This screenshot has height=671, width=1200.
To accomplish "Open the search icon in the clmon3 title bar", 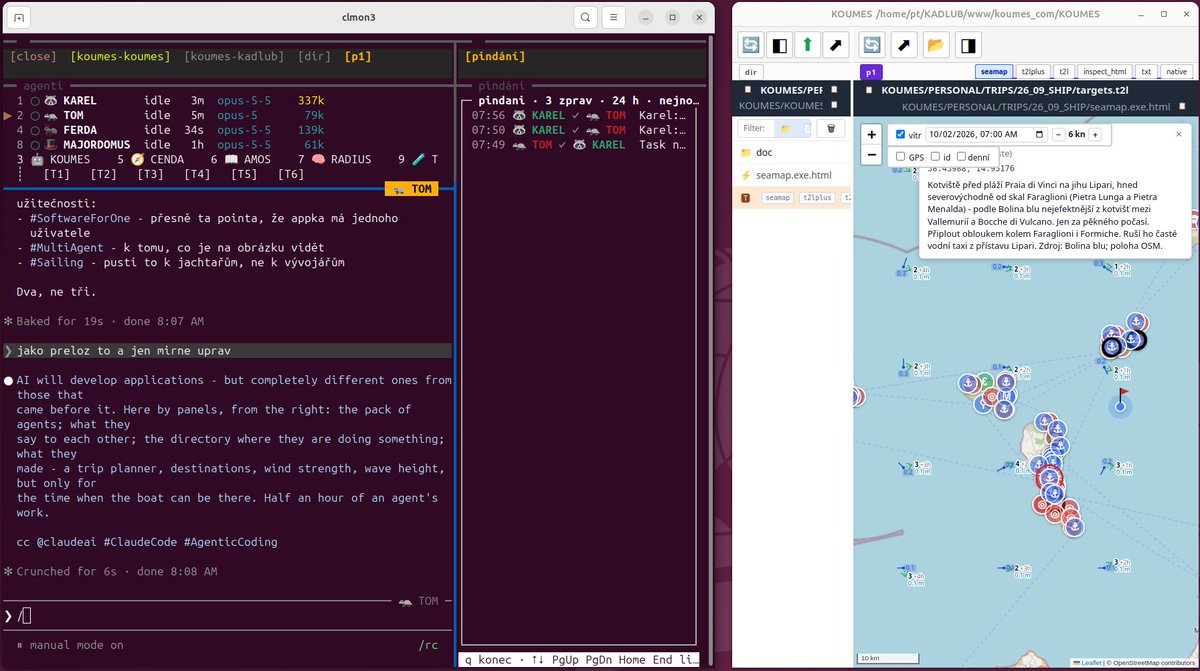I will coord(585,17).
